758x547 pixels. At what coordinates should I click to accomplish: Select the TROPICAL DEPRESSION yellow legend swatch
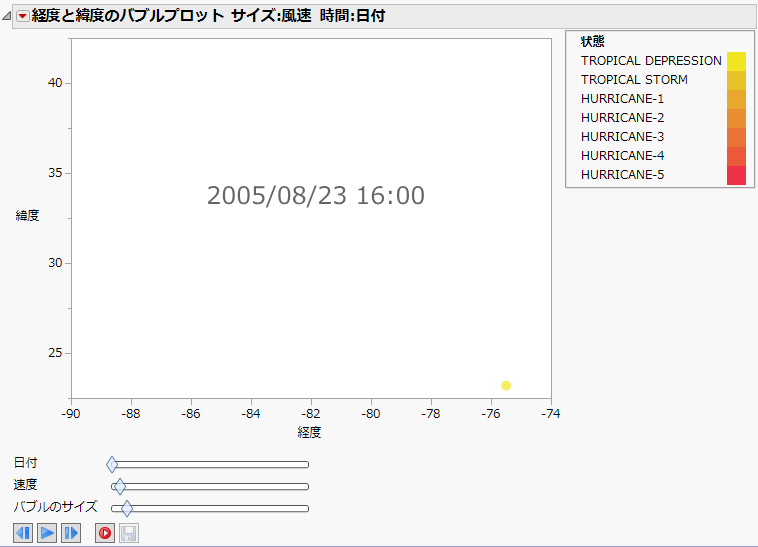pyautogui.click(x=736, y=61)
